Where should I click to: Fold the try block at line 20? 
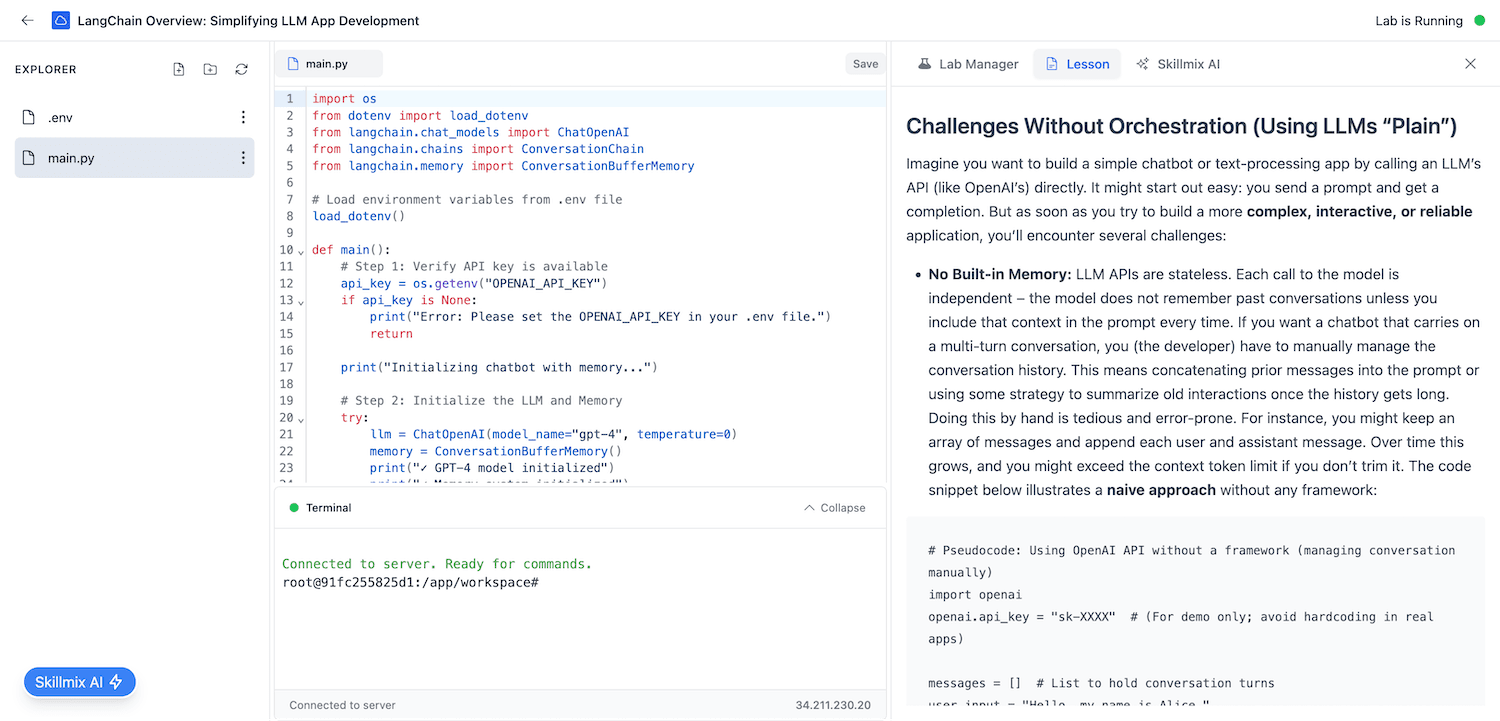pos(301,419)
